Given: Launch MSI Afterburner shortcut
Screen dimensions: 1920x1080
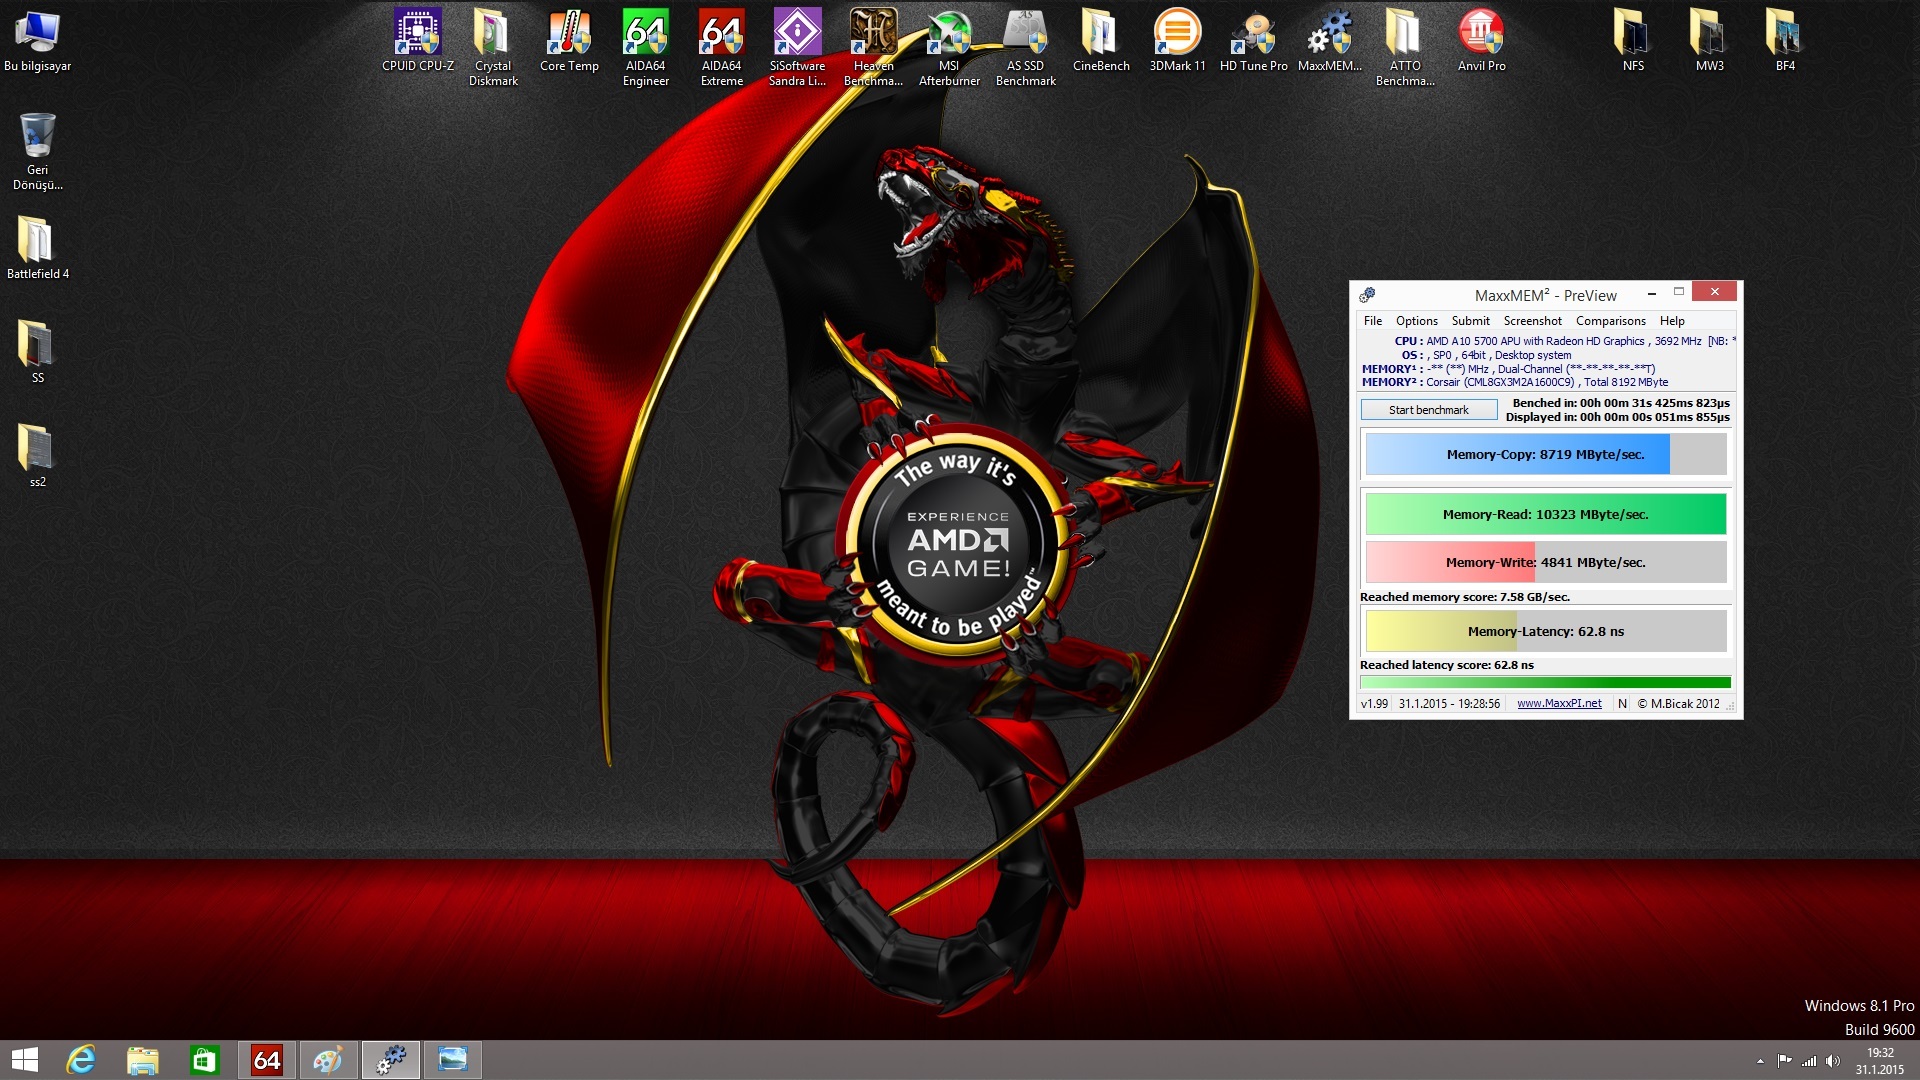Looking at the screenshot, I should (949, 48).
